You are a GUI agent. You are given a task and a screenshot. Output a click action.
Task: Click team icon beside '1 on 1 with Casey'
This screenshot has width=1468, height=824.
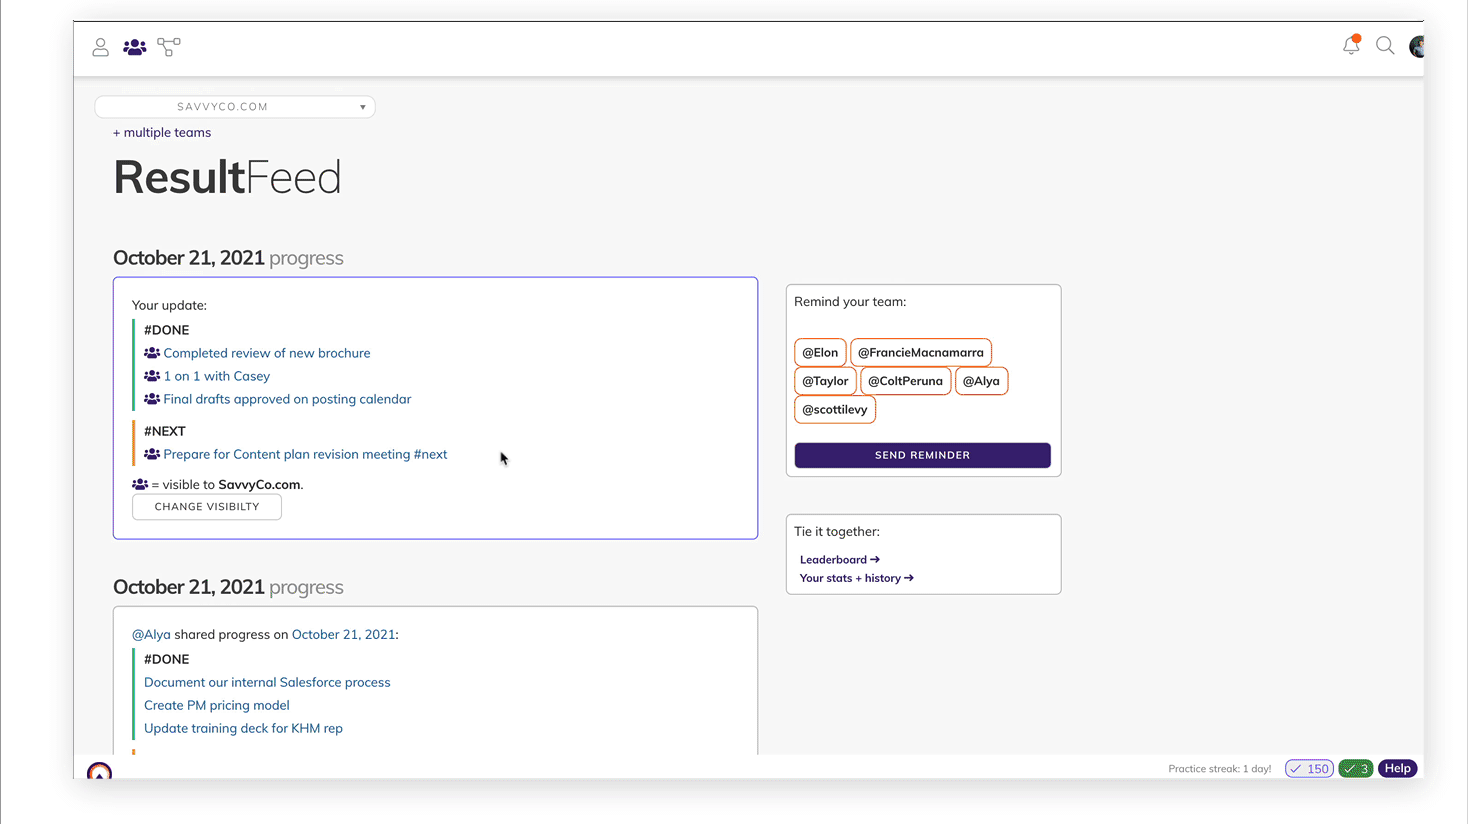pos(152,376)
